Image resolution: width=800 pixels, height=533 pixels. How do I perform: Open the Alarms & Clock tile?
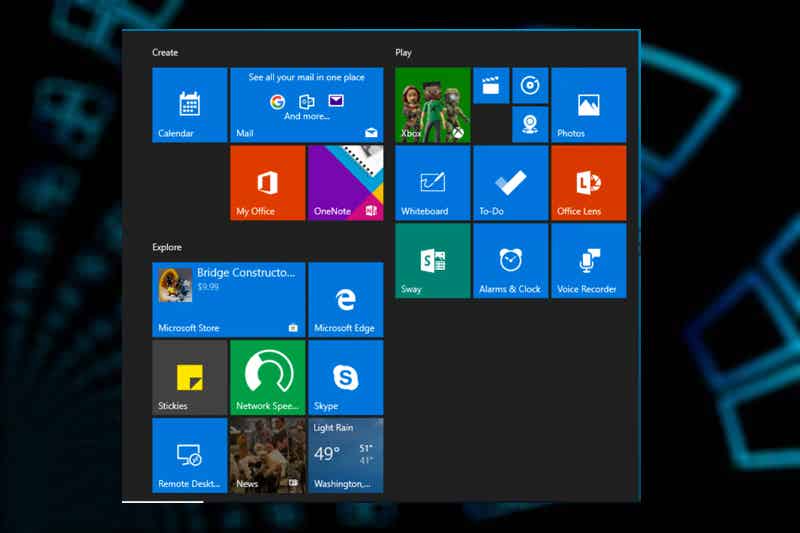click(511, 261)
